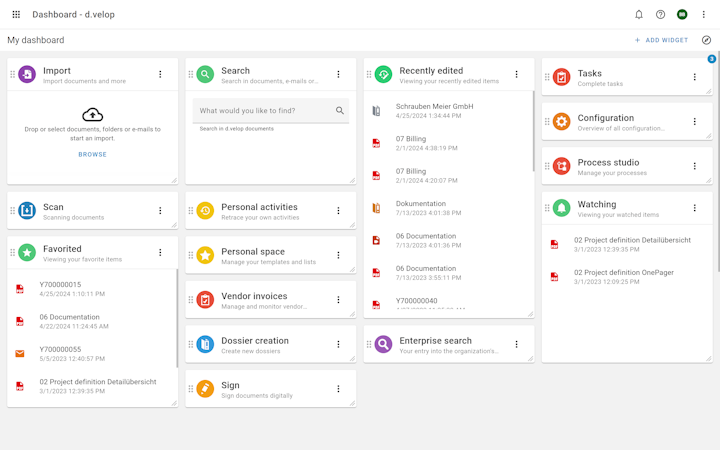Screen dimensions: 720x450
Task: Open the Tasks widget options menu
Action: 695,77
